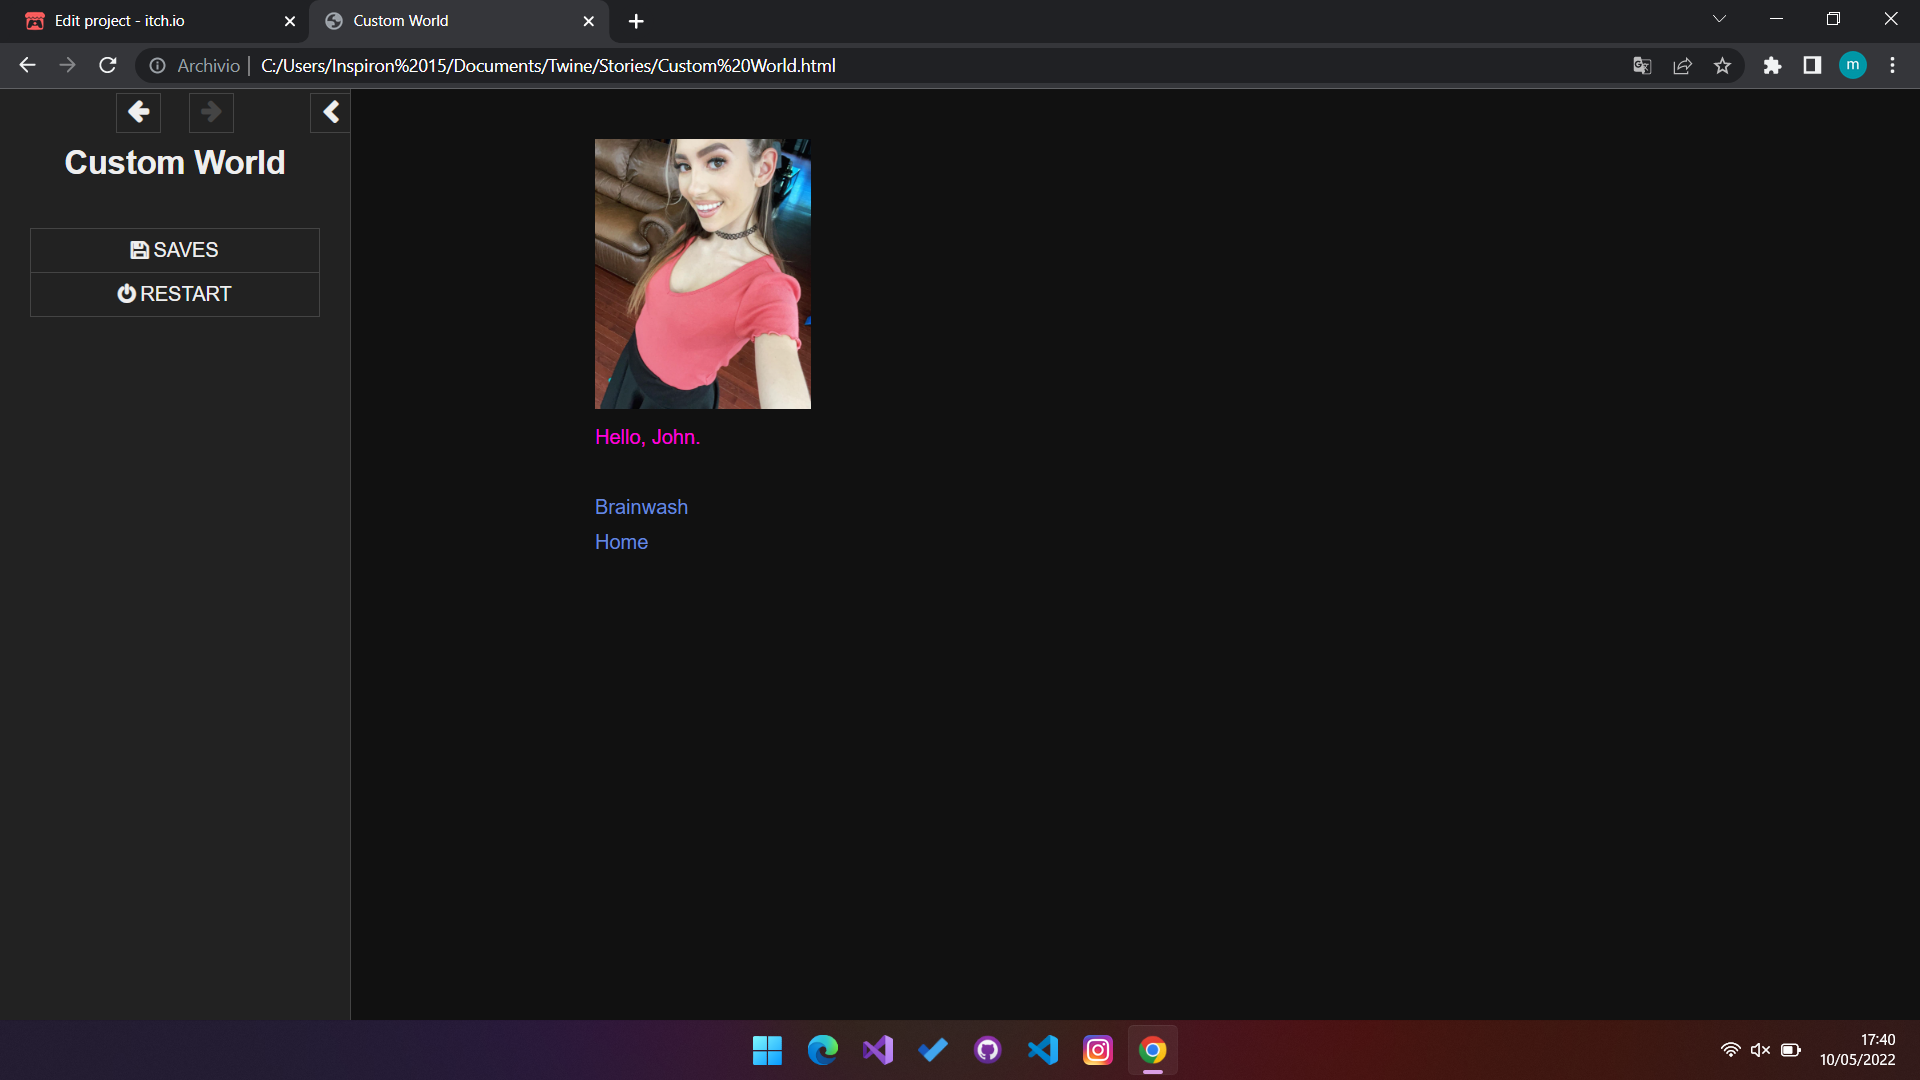Open Instagram from the taskbar
The image size is (1920, 1080).
coord(1098,1050)
